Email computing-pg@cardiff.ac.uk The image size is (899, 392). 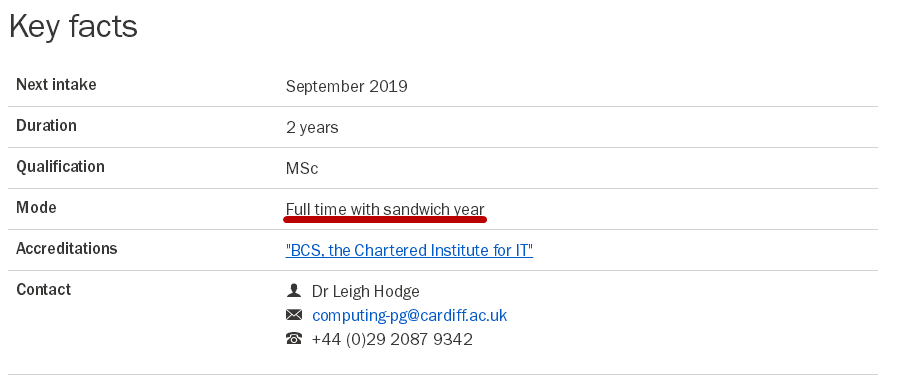[409, 315]
